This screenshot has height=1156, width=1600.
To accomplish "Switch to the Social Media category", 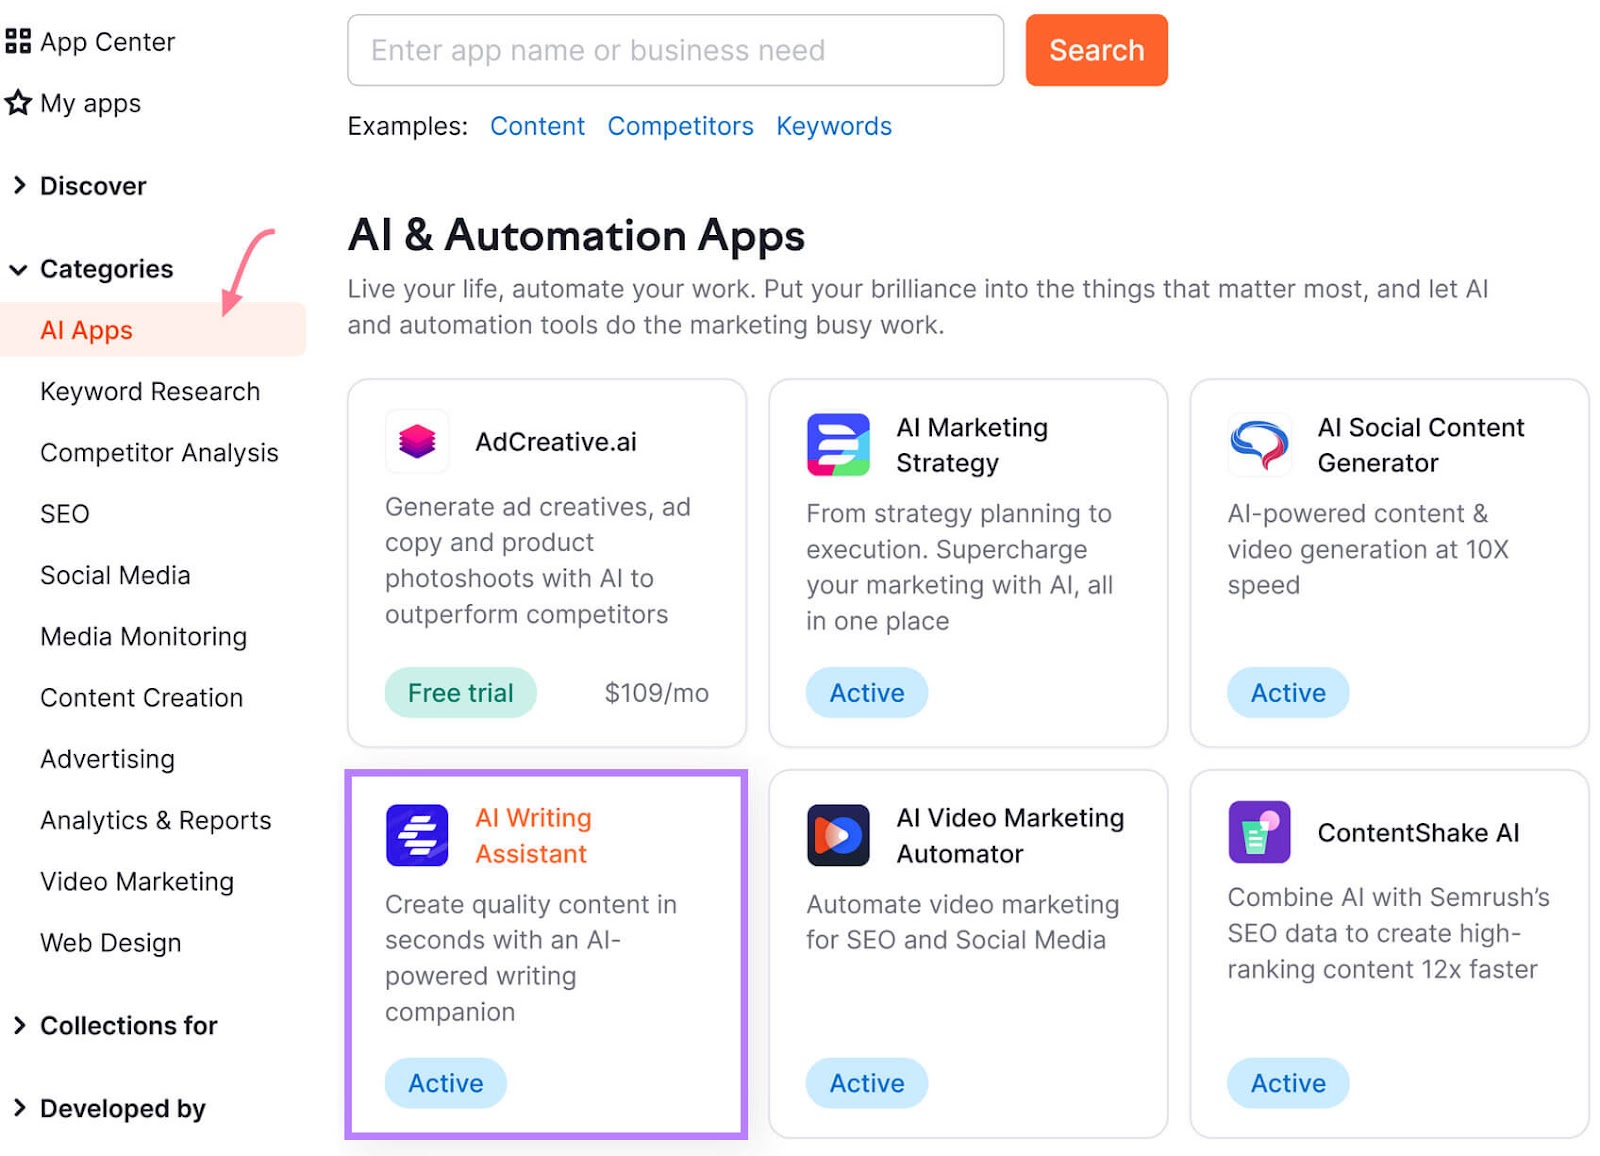I will pyautogui.click(x=115, y=575).
